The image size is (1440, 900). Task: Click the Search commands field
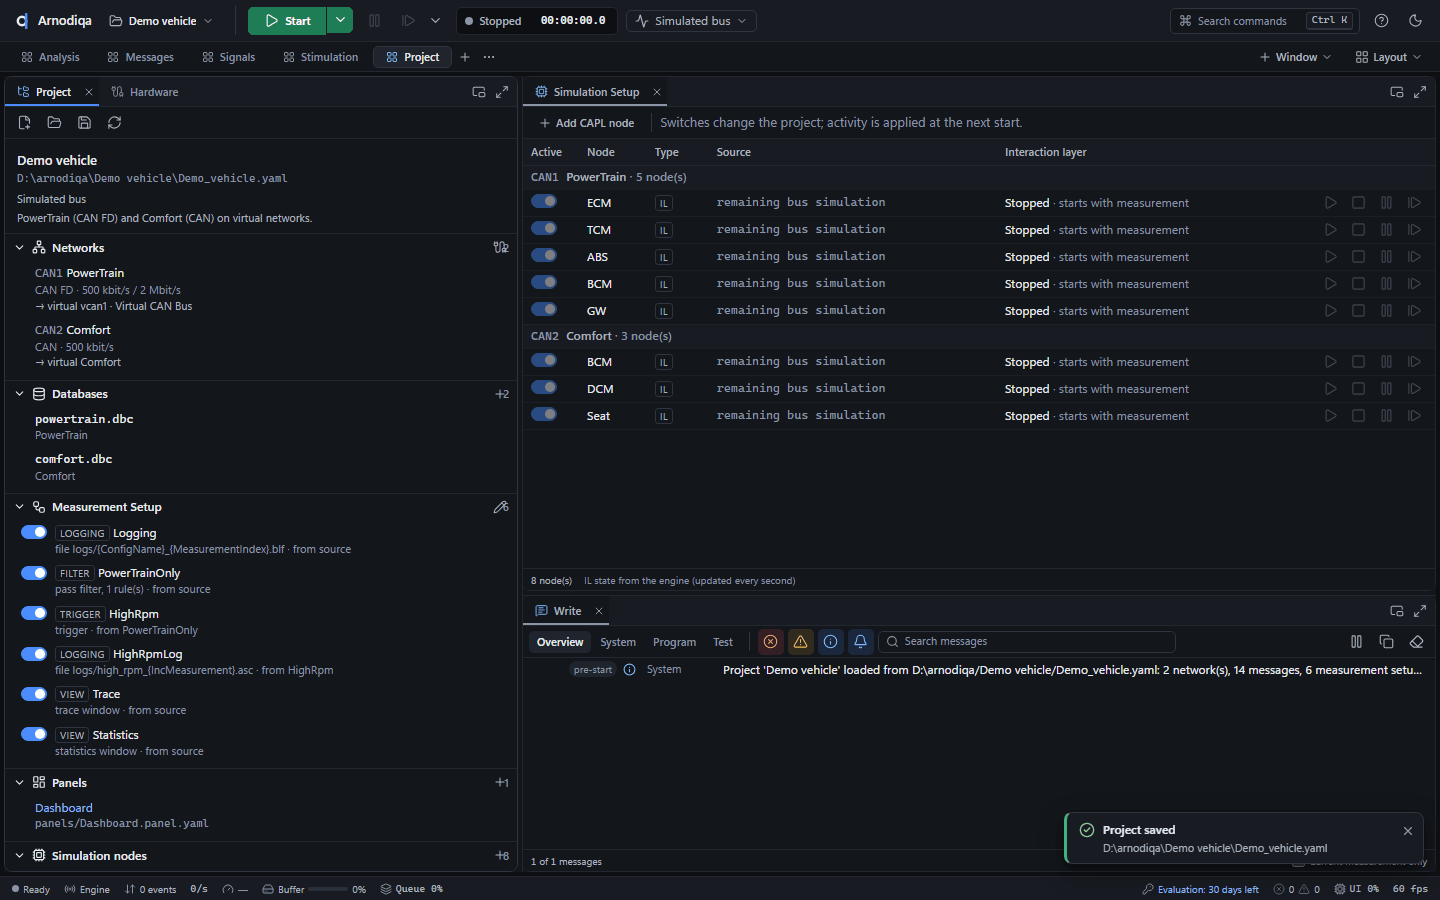tap(1264, 21)
